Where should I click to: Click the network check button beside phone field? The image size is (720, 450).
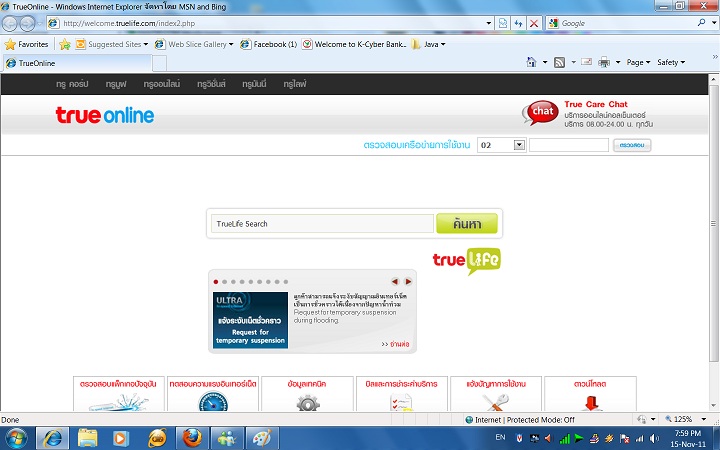632,145
